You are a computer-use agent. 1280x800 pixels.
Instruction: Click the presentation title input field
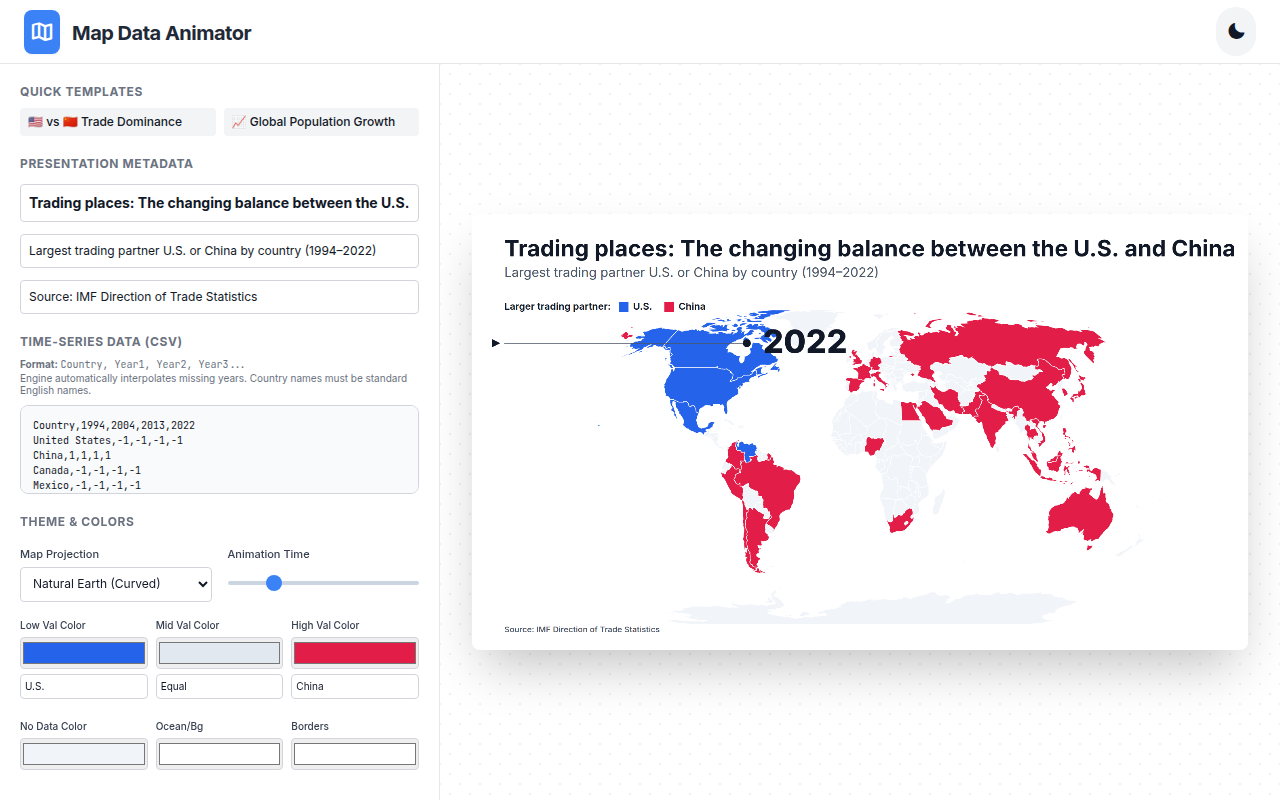[219, 203]
